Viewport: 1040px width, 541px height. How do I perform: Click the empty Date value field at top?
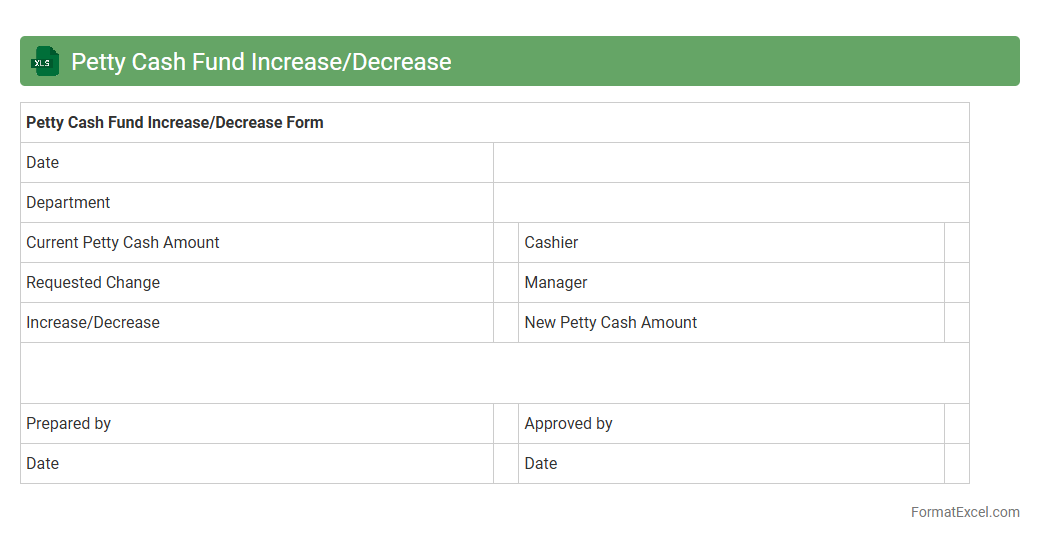point(730,163)
